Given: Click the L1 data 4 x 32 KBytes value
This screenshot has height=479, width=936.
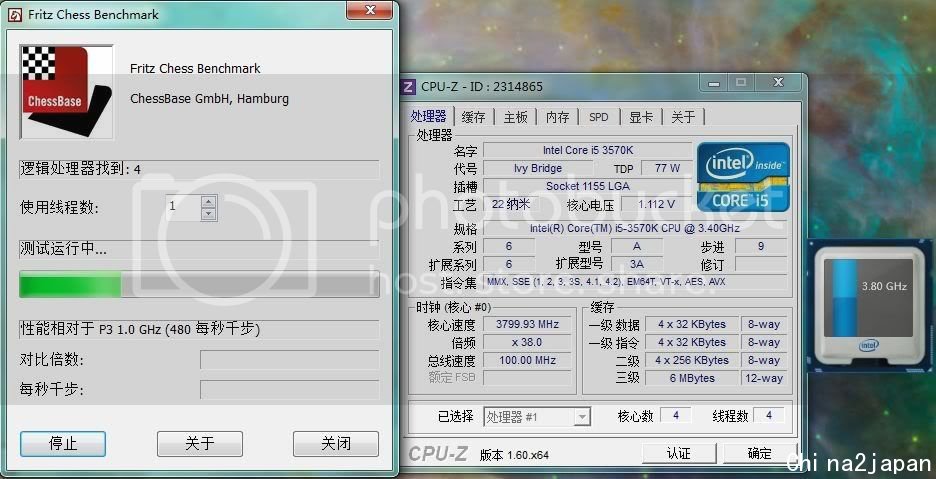Looking at the screenshot, I should (692, 324).
